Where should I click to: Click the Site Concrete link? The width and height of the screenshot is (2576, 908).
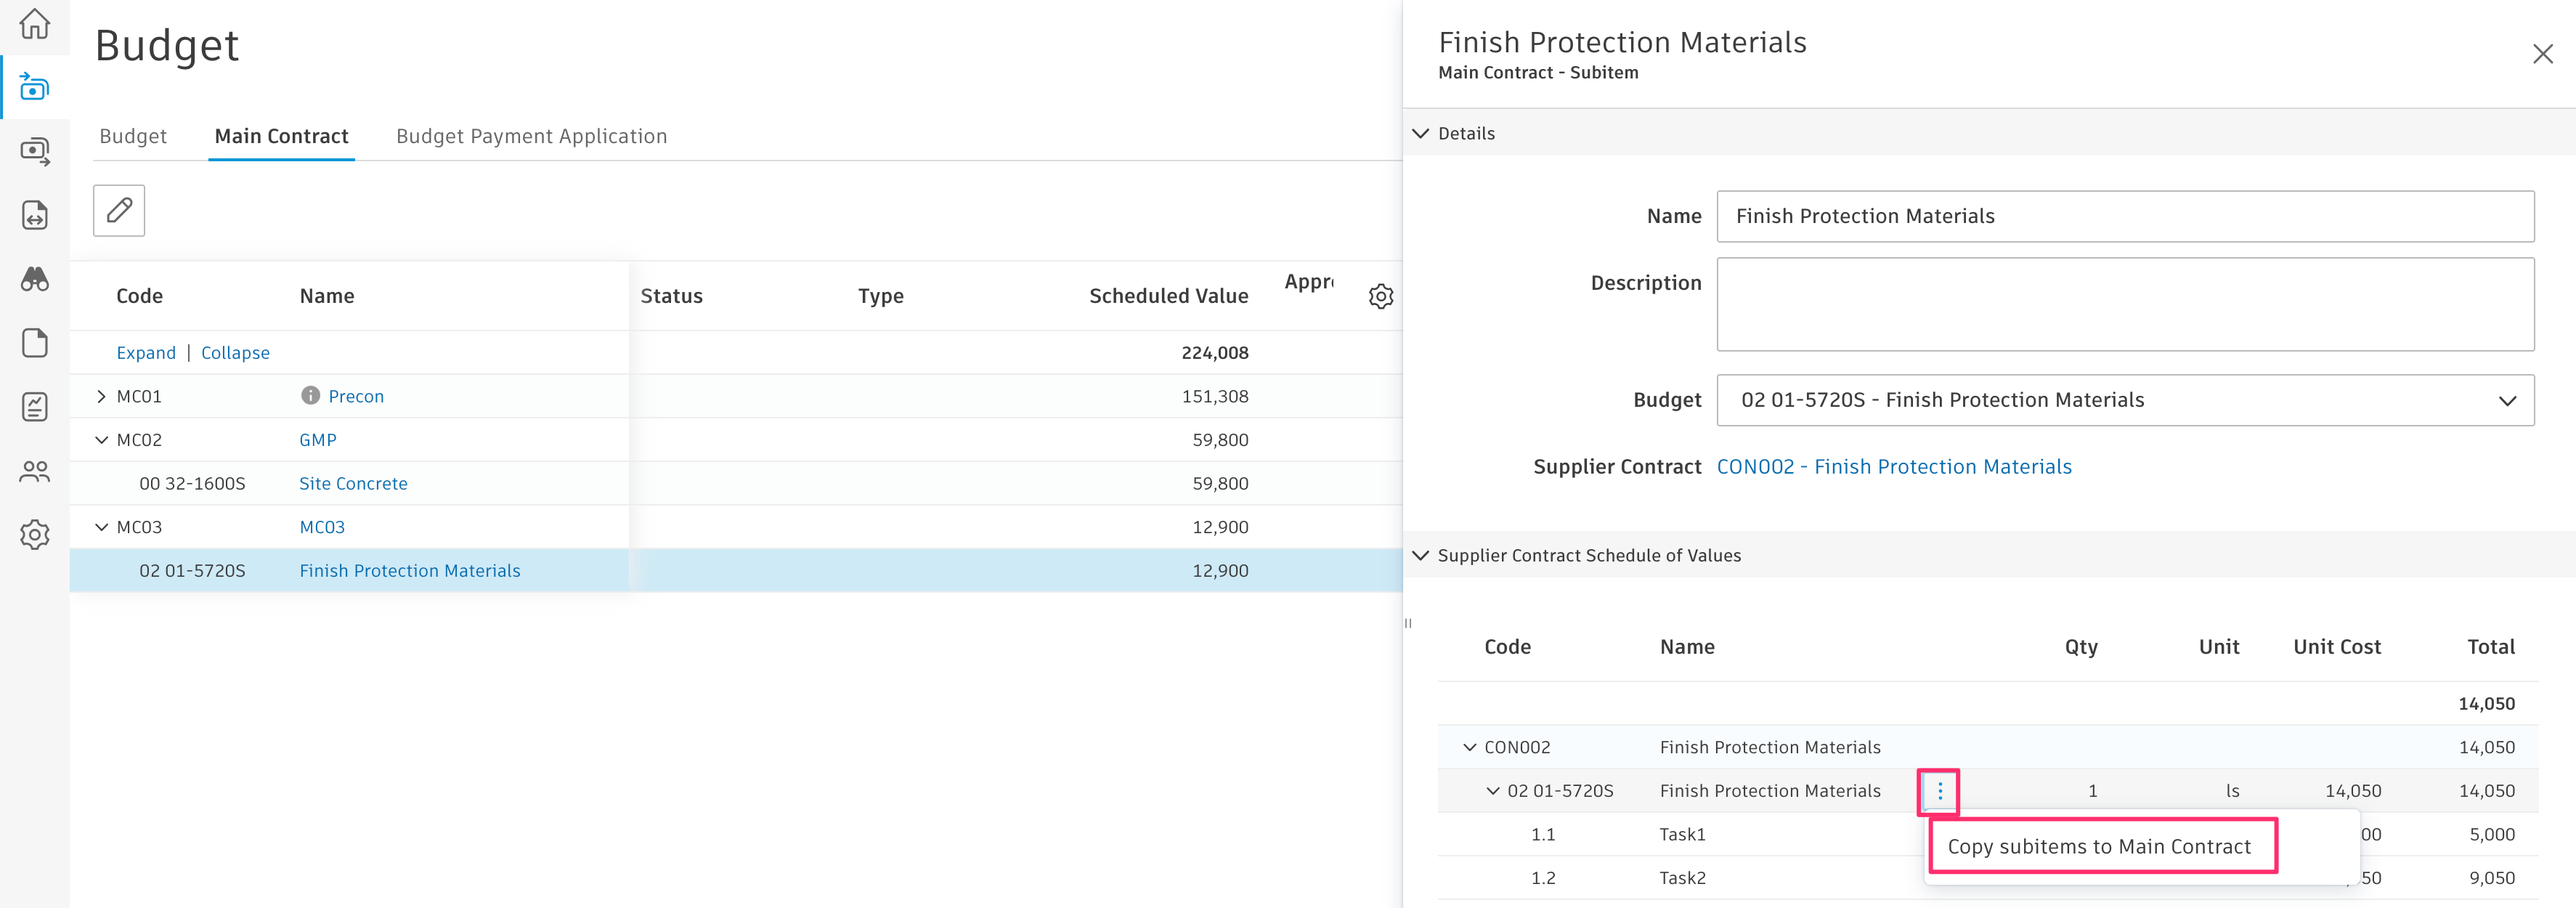pos(353,484)
